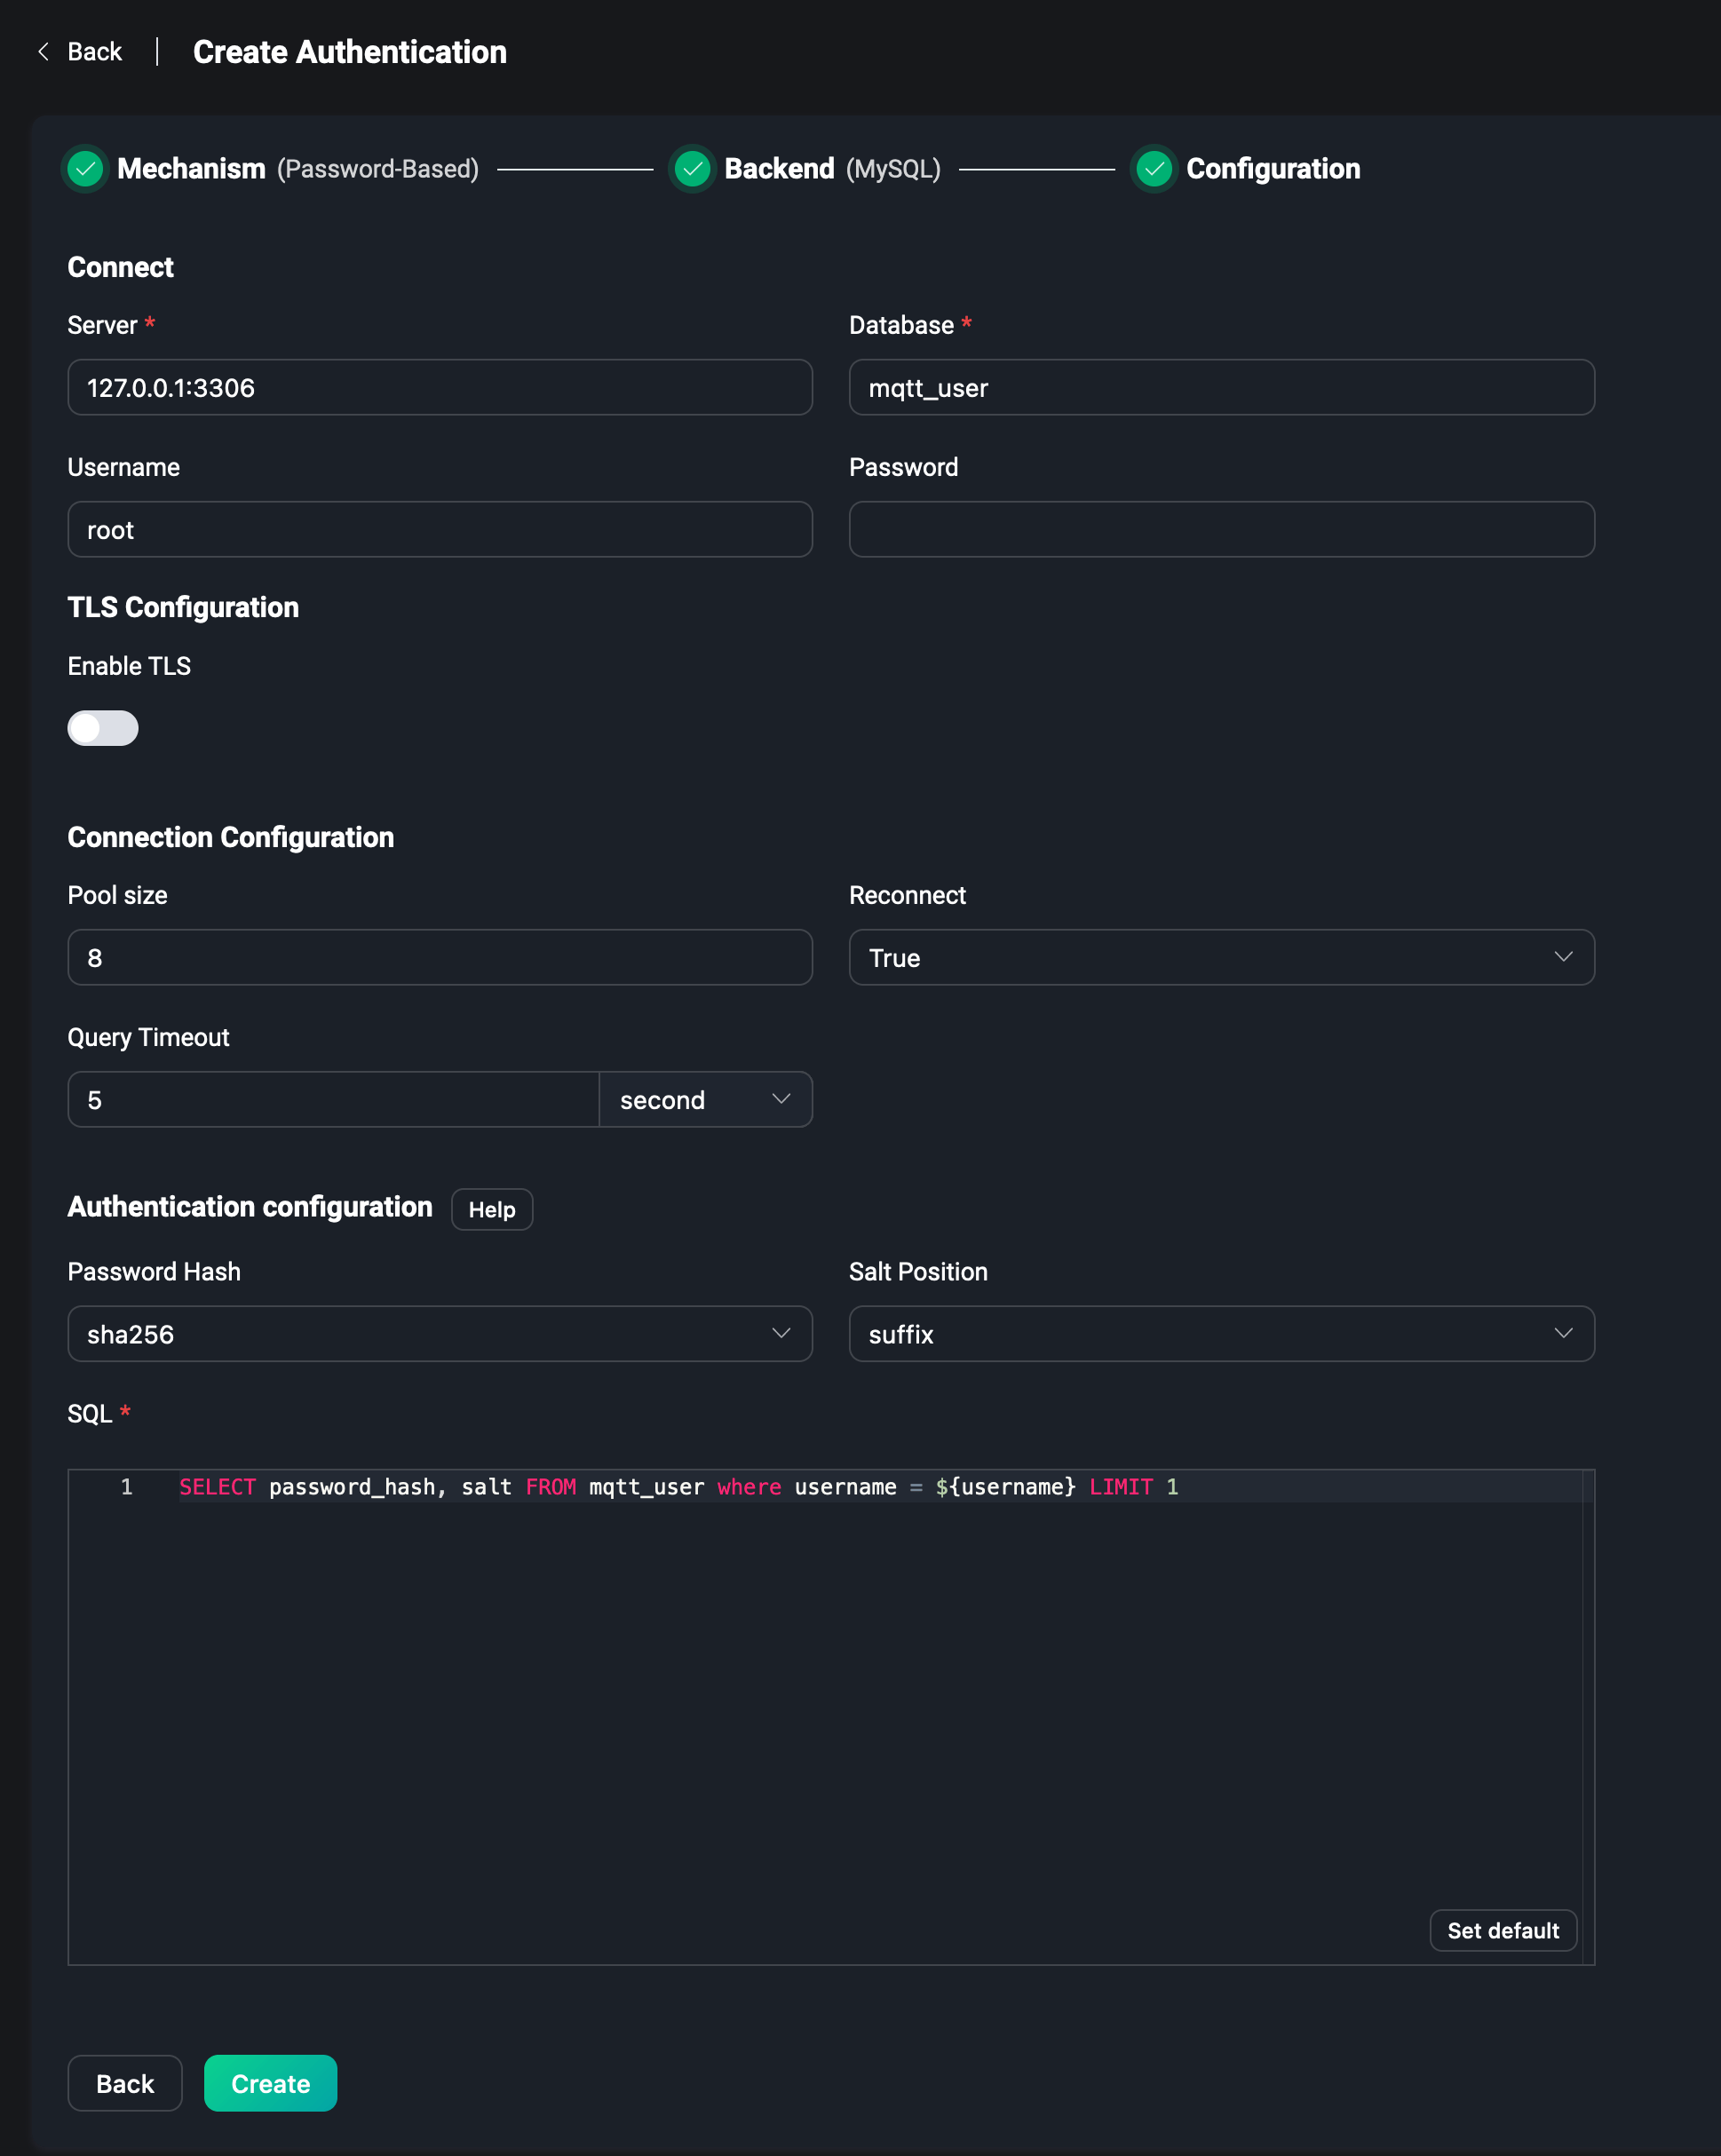1721x2156 pixels.
Task: Open the Password Hash sha256 dropdown
Action: [x=439, y=1334]
